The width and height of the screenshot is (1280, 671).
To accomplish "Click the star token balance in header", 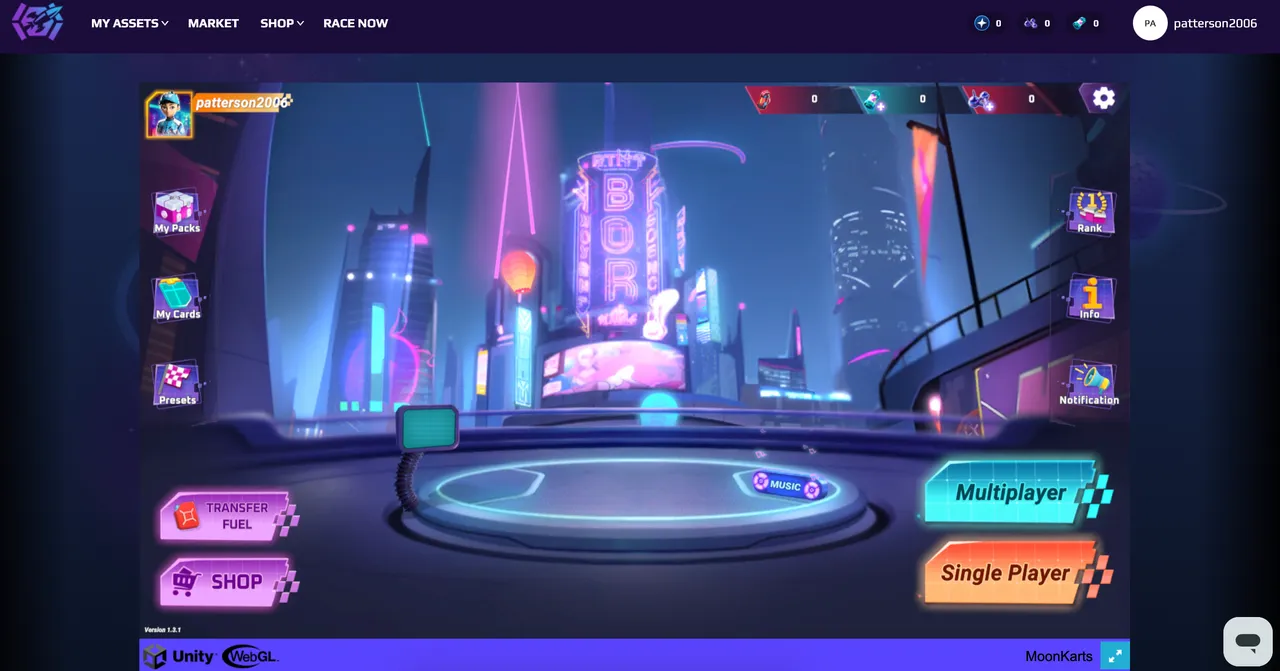I will 988,23.
